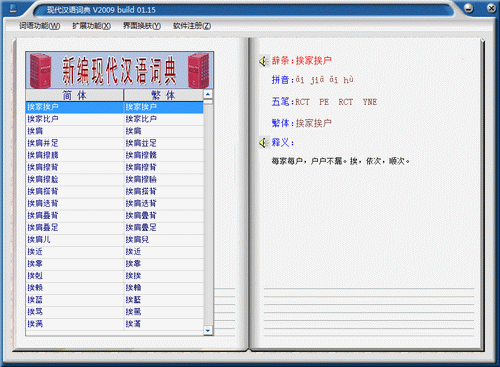The height and width of the screenshot is (367, 500).
Task: Open the 扩展功能(X) menu
Action: click(x=92, y=26)
